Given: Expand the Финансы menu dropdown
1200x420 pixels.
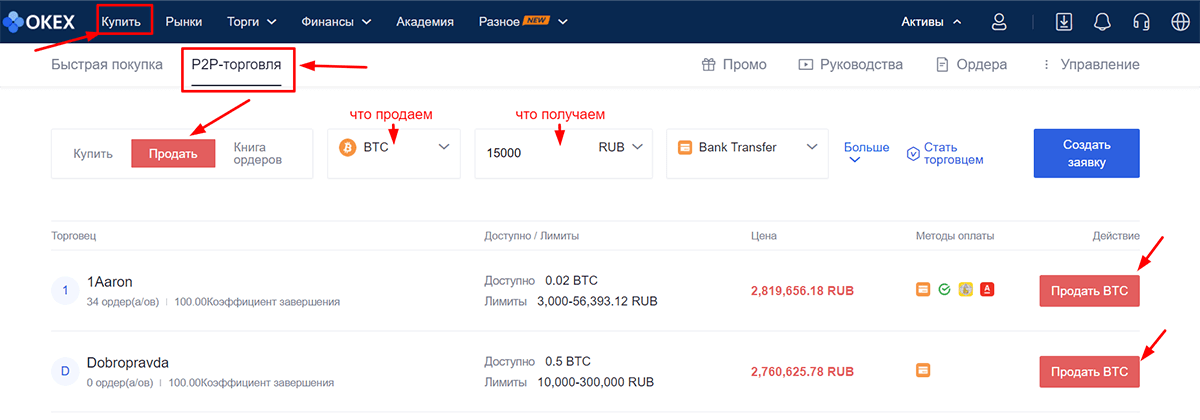Looking at the screenshot, I should coord(336,21).
